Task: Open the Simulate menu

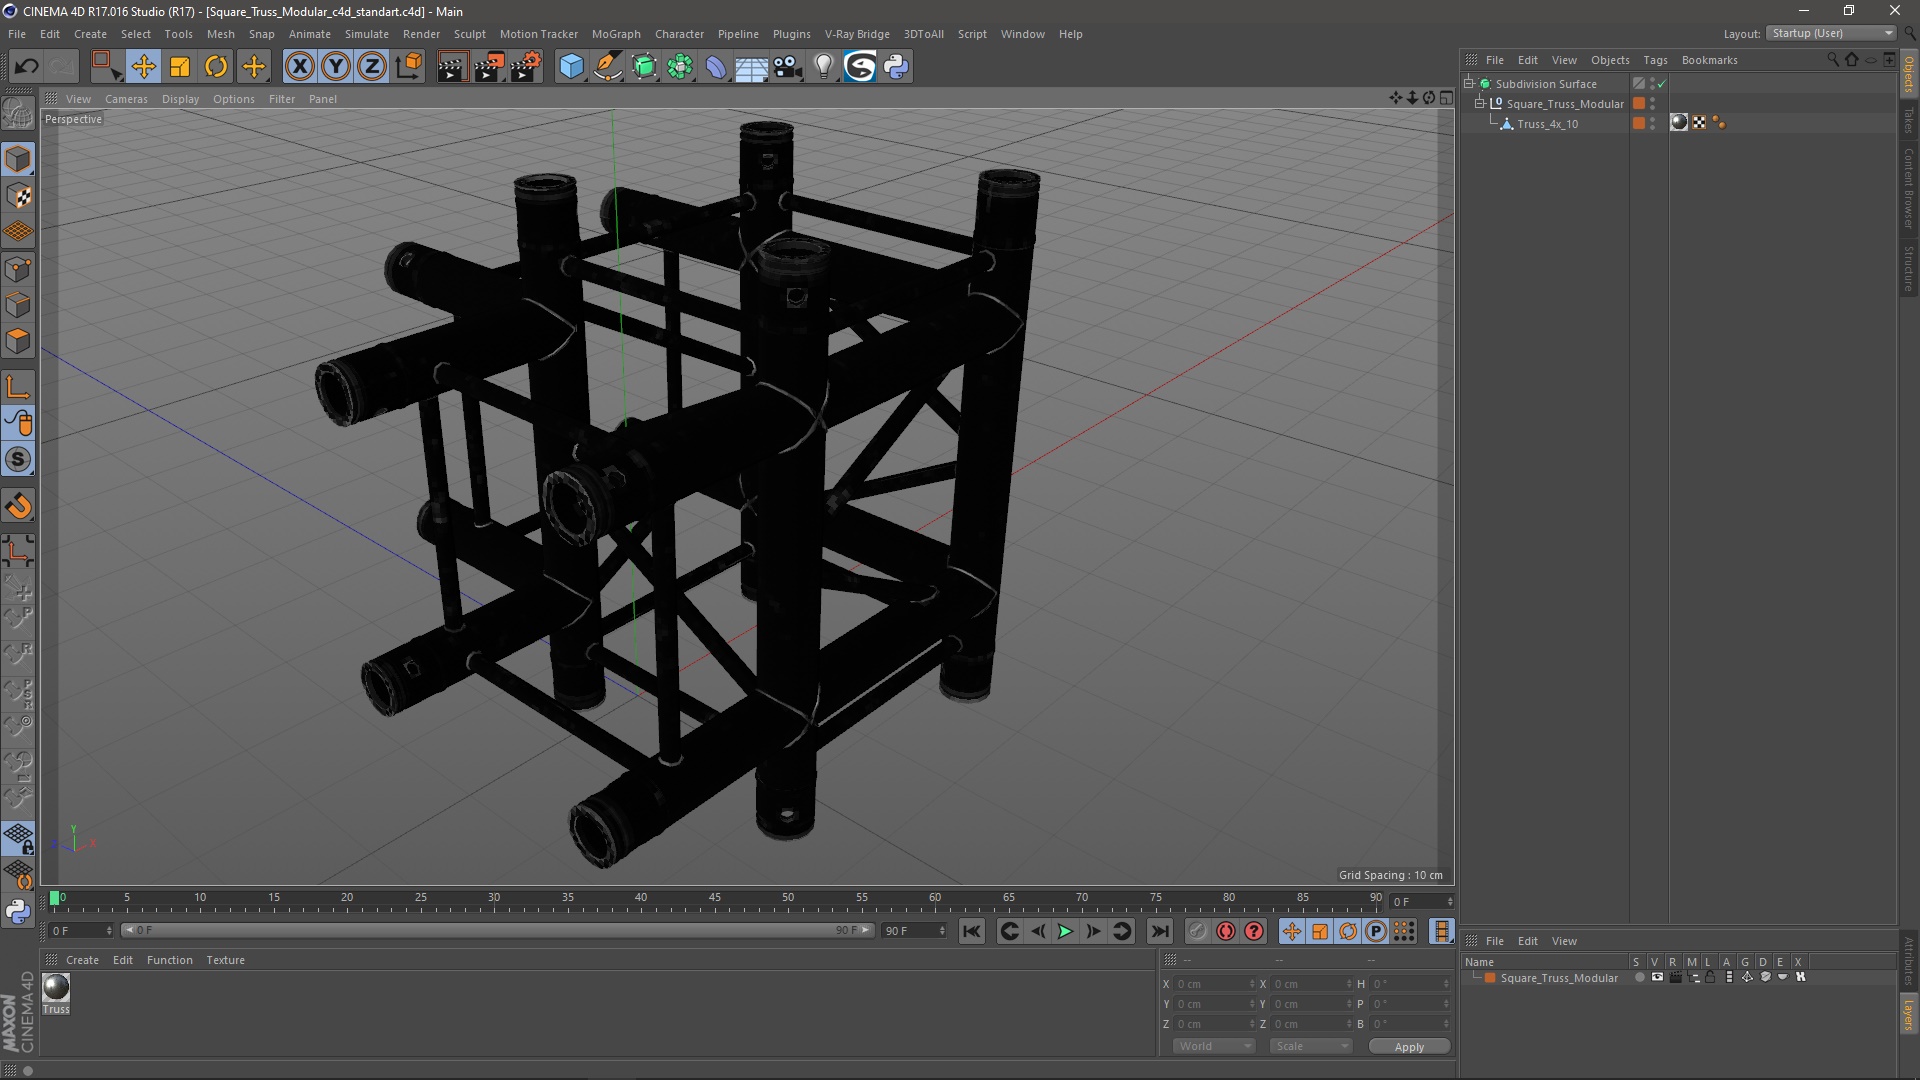Action: click(367, 34)
